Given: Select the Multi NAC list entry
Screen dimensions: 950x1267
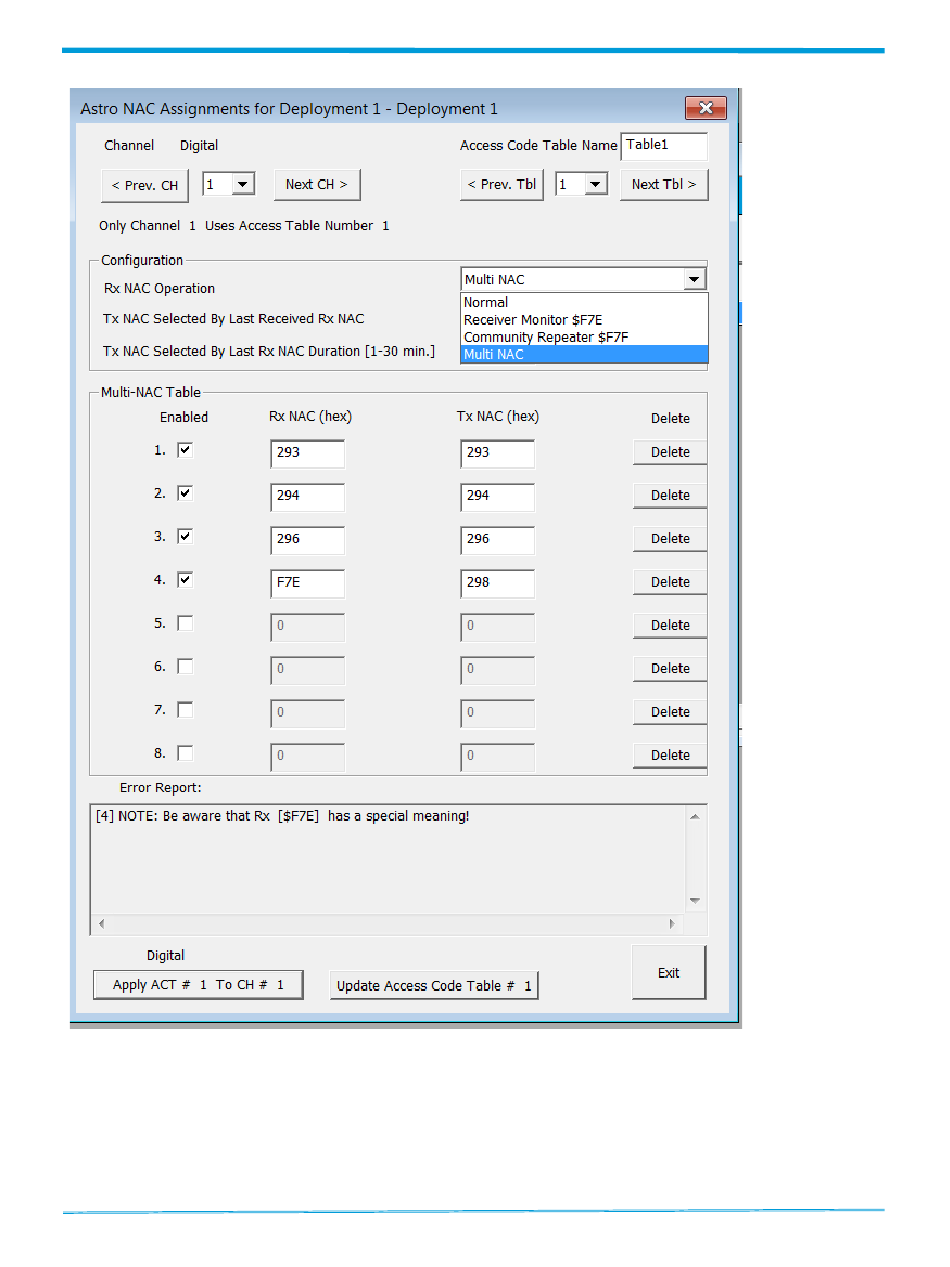Looking at the screenshot, I should tap(494, 354).
